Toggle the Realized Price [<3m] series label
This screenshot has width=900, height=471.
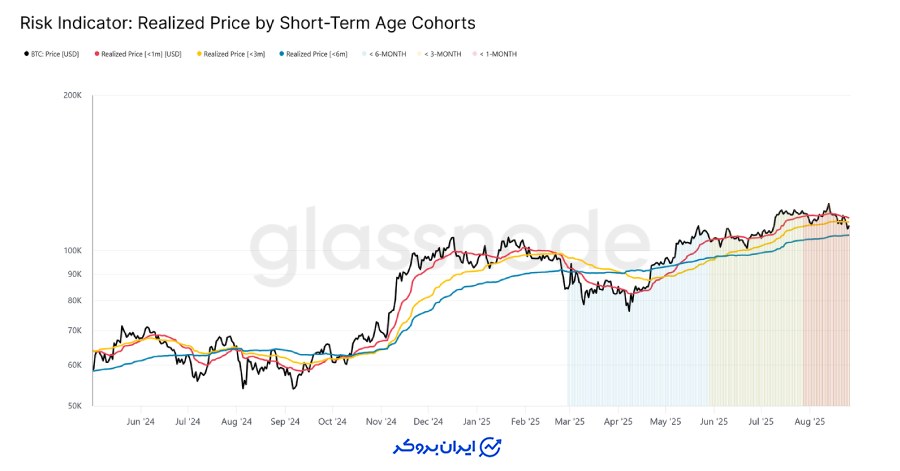tap(235, 54)
